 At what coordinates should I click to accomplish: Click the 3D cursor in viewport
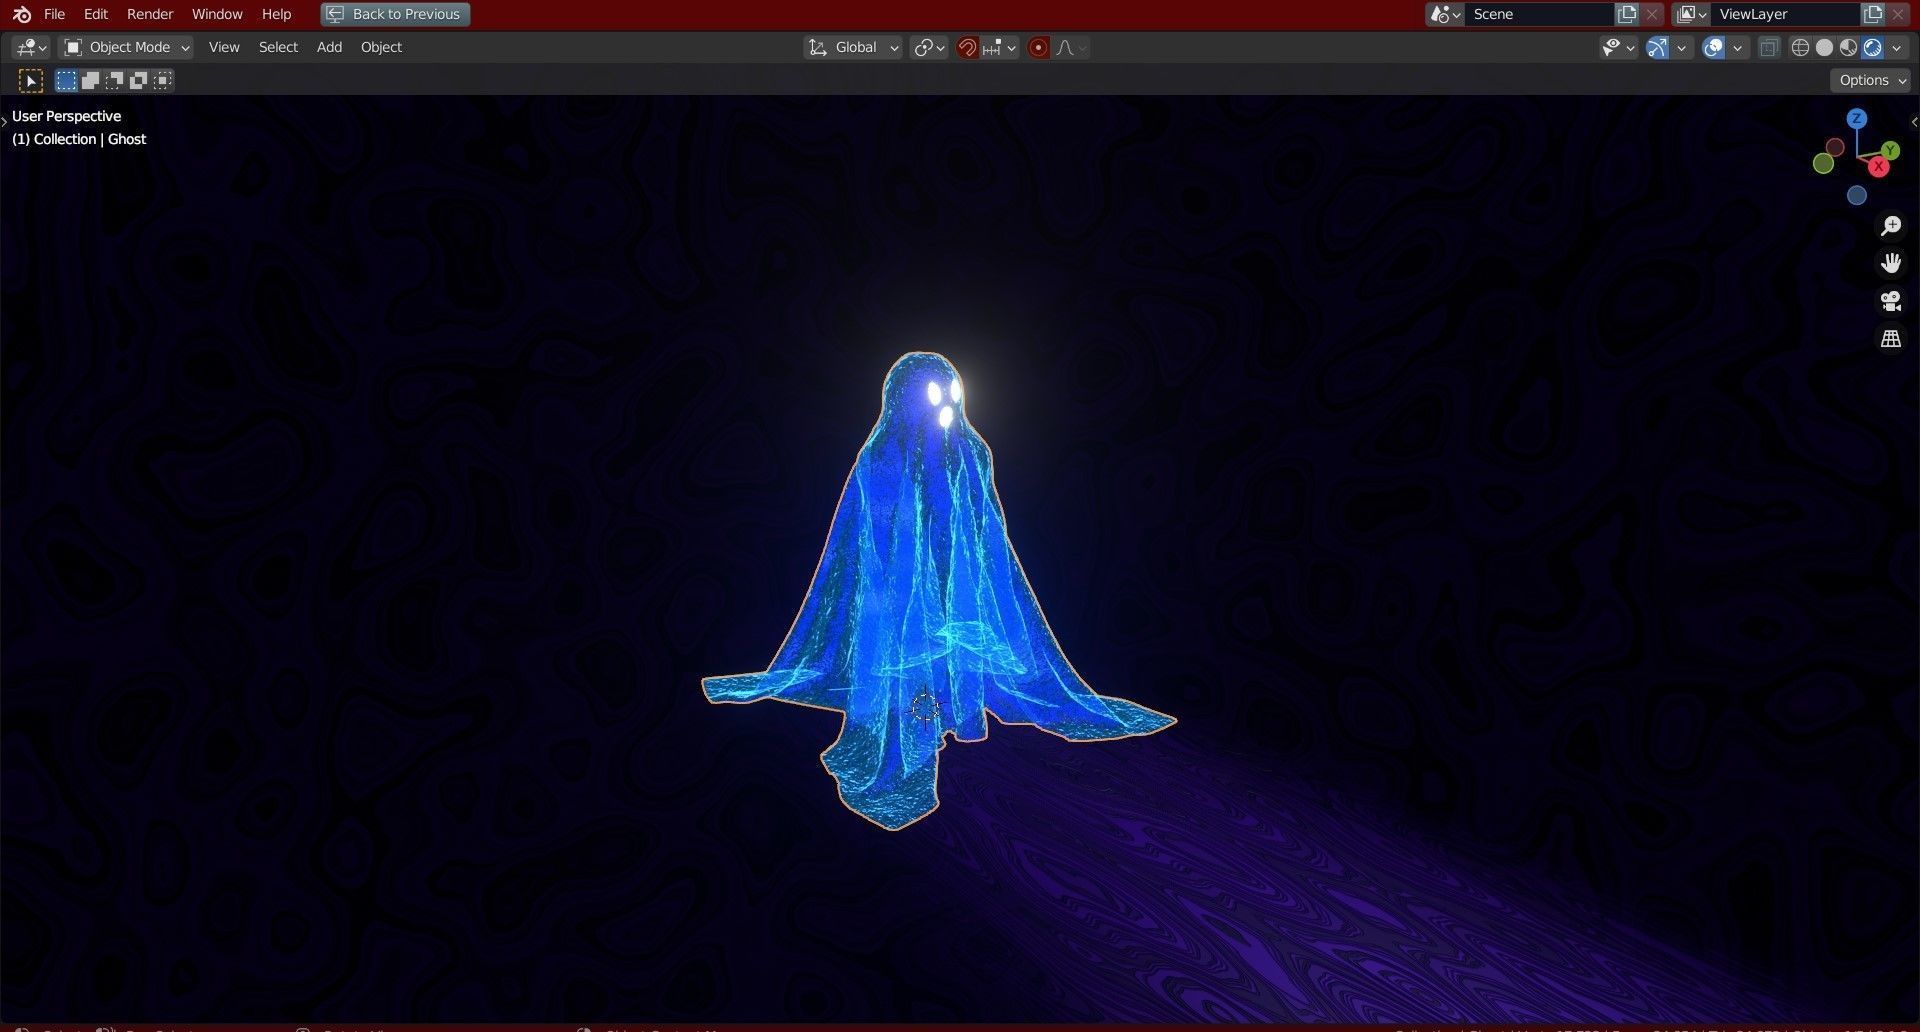click(926, 707)
